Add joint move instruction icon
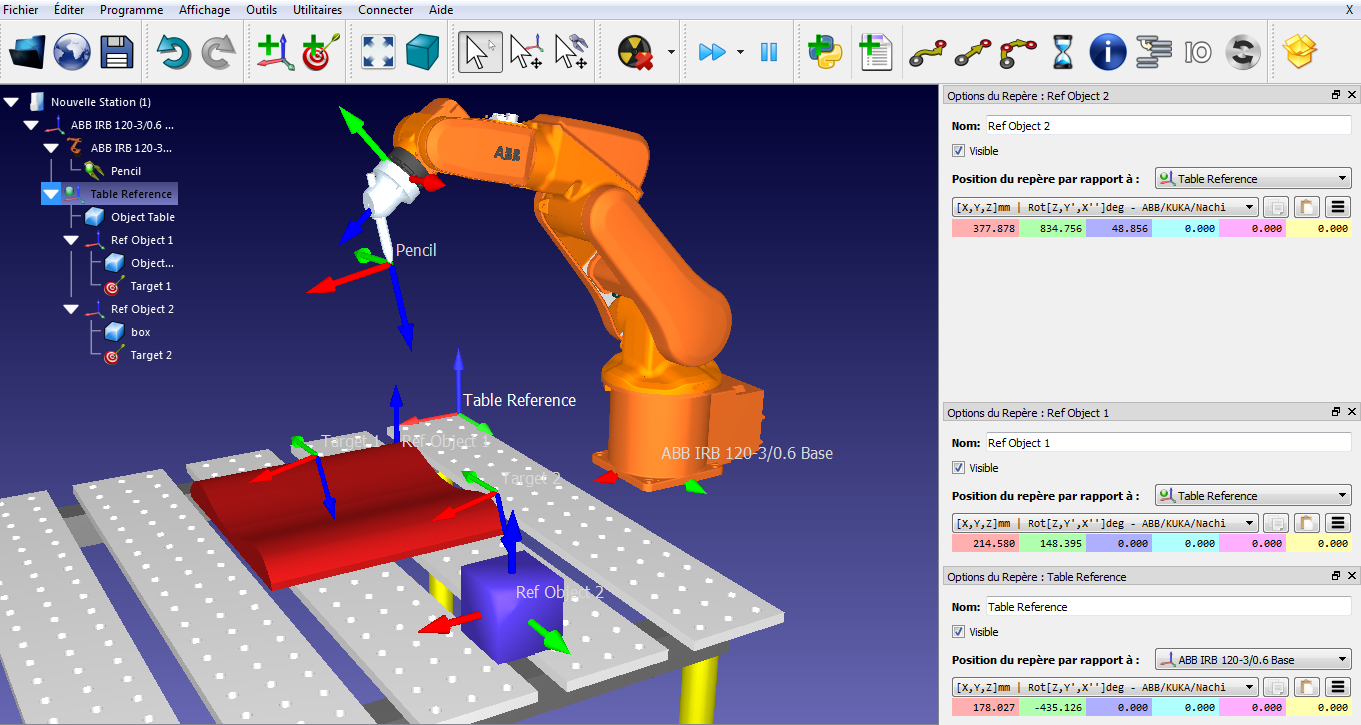Image resolution: width=1361 pixels, height=725 pixels. point(927,51)
